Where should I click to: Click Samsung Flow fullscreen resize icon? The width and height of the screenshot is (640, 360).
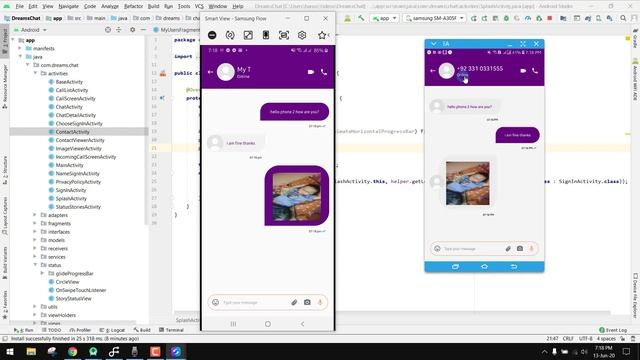click(x=248, y=35)
